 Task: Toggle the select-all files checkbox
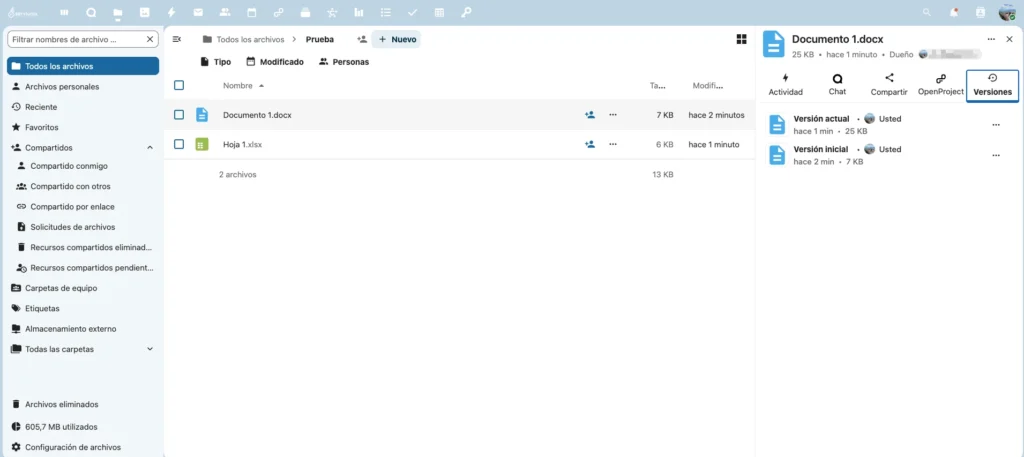[x=179, y=85]
